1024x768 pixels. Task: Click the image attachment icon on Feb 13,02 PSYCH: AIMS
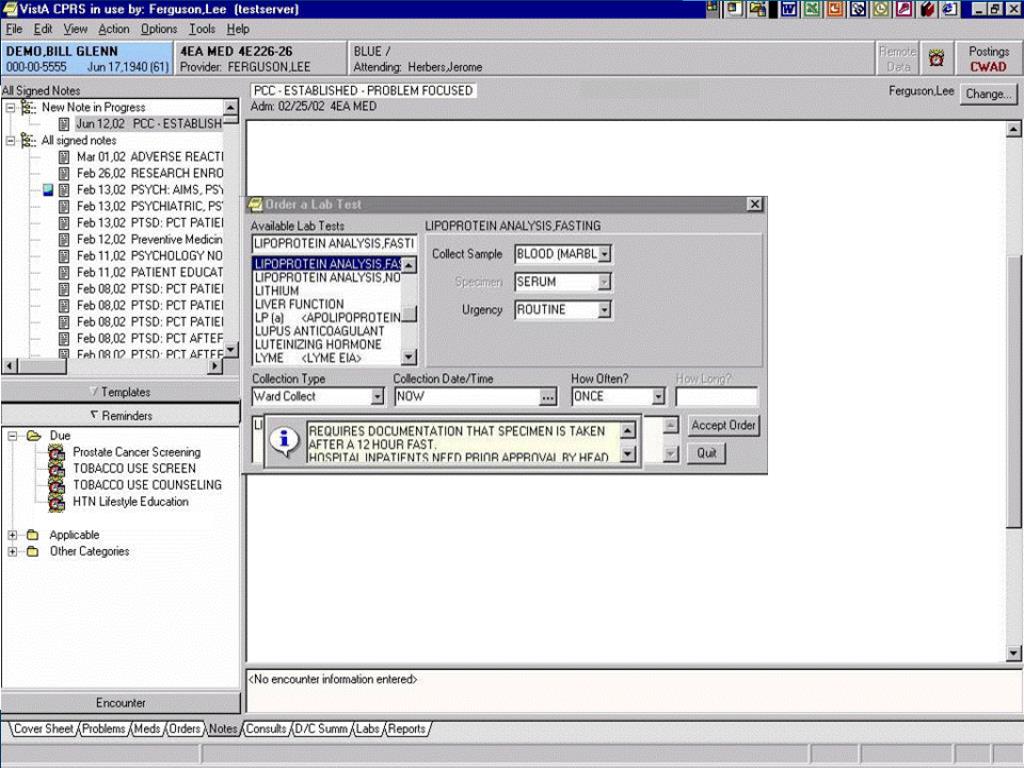[x=48, y=190]
